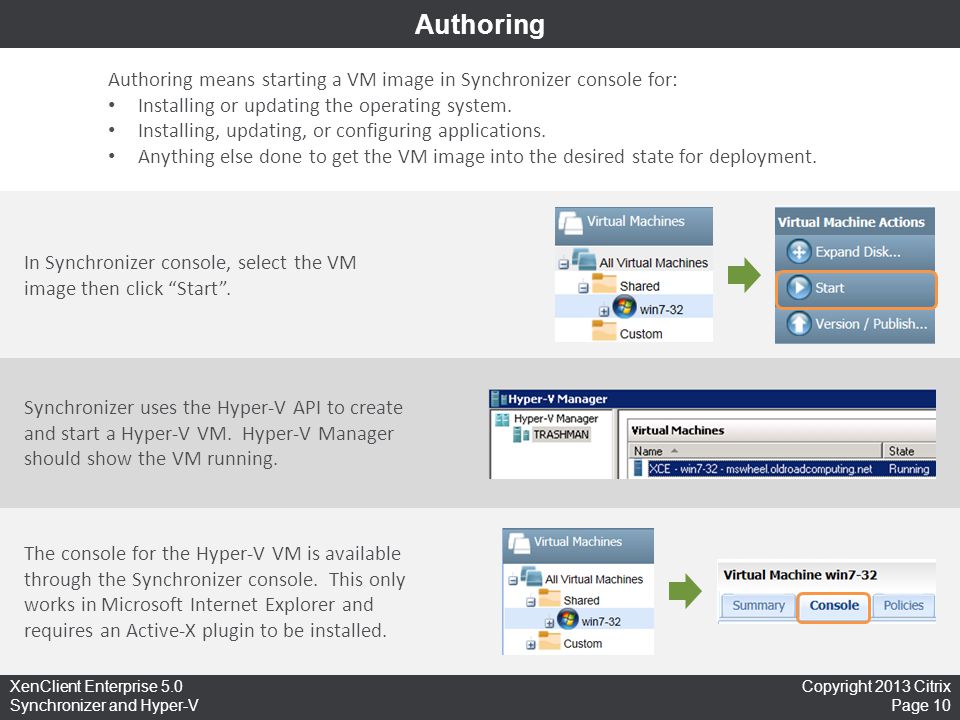Select All Virtual Machines label in the lower tree
Screen dimensions: 960x720
coord(594,579)
